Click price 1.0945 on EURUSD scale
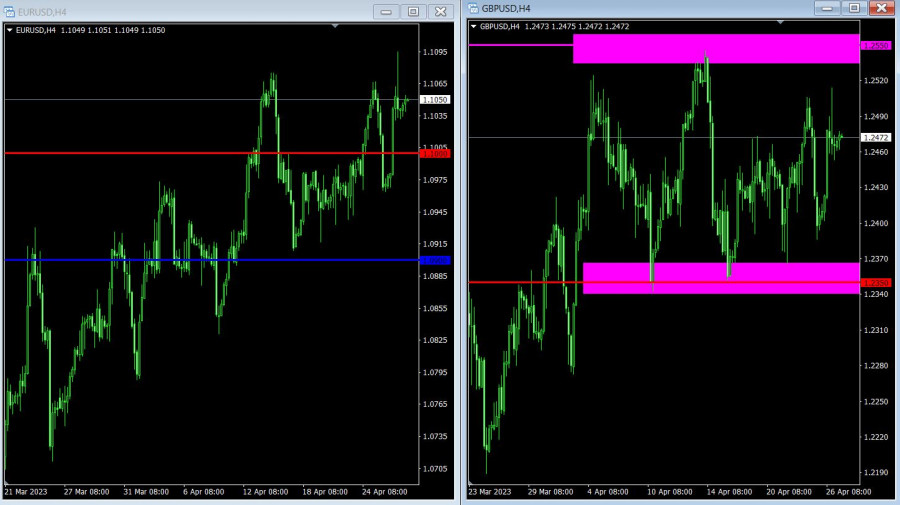The height and width of the screenshot is (505, 900). coord(435,212)
